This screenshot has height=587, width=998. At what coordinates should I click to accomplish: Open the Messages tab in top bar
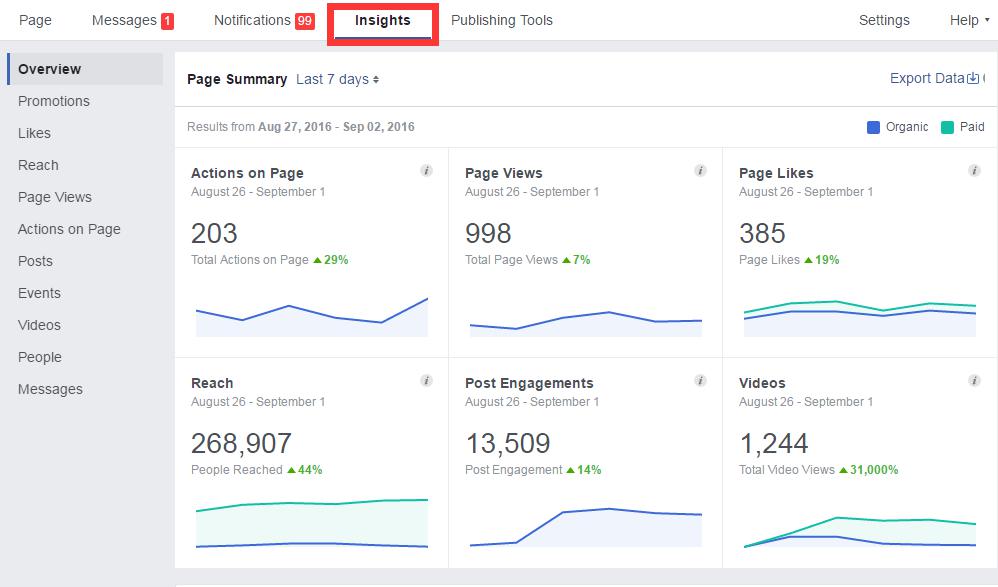124,20
